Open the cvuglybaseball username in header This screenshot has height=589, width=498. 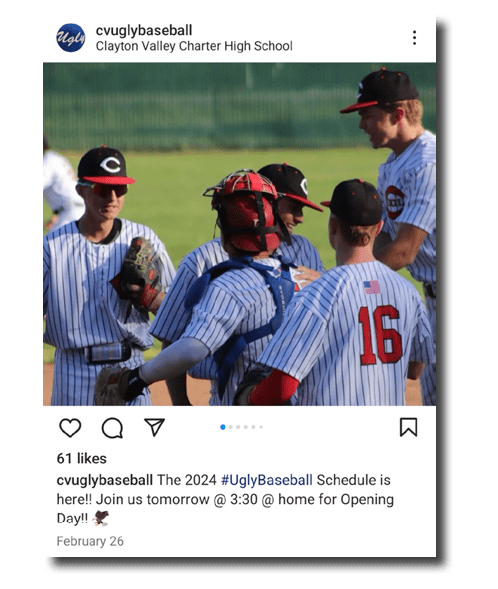pyautogui.click(x=144, y=30)
